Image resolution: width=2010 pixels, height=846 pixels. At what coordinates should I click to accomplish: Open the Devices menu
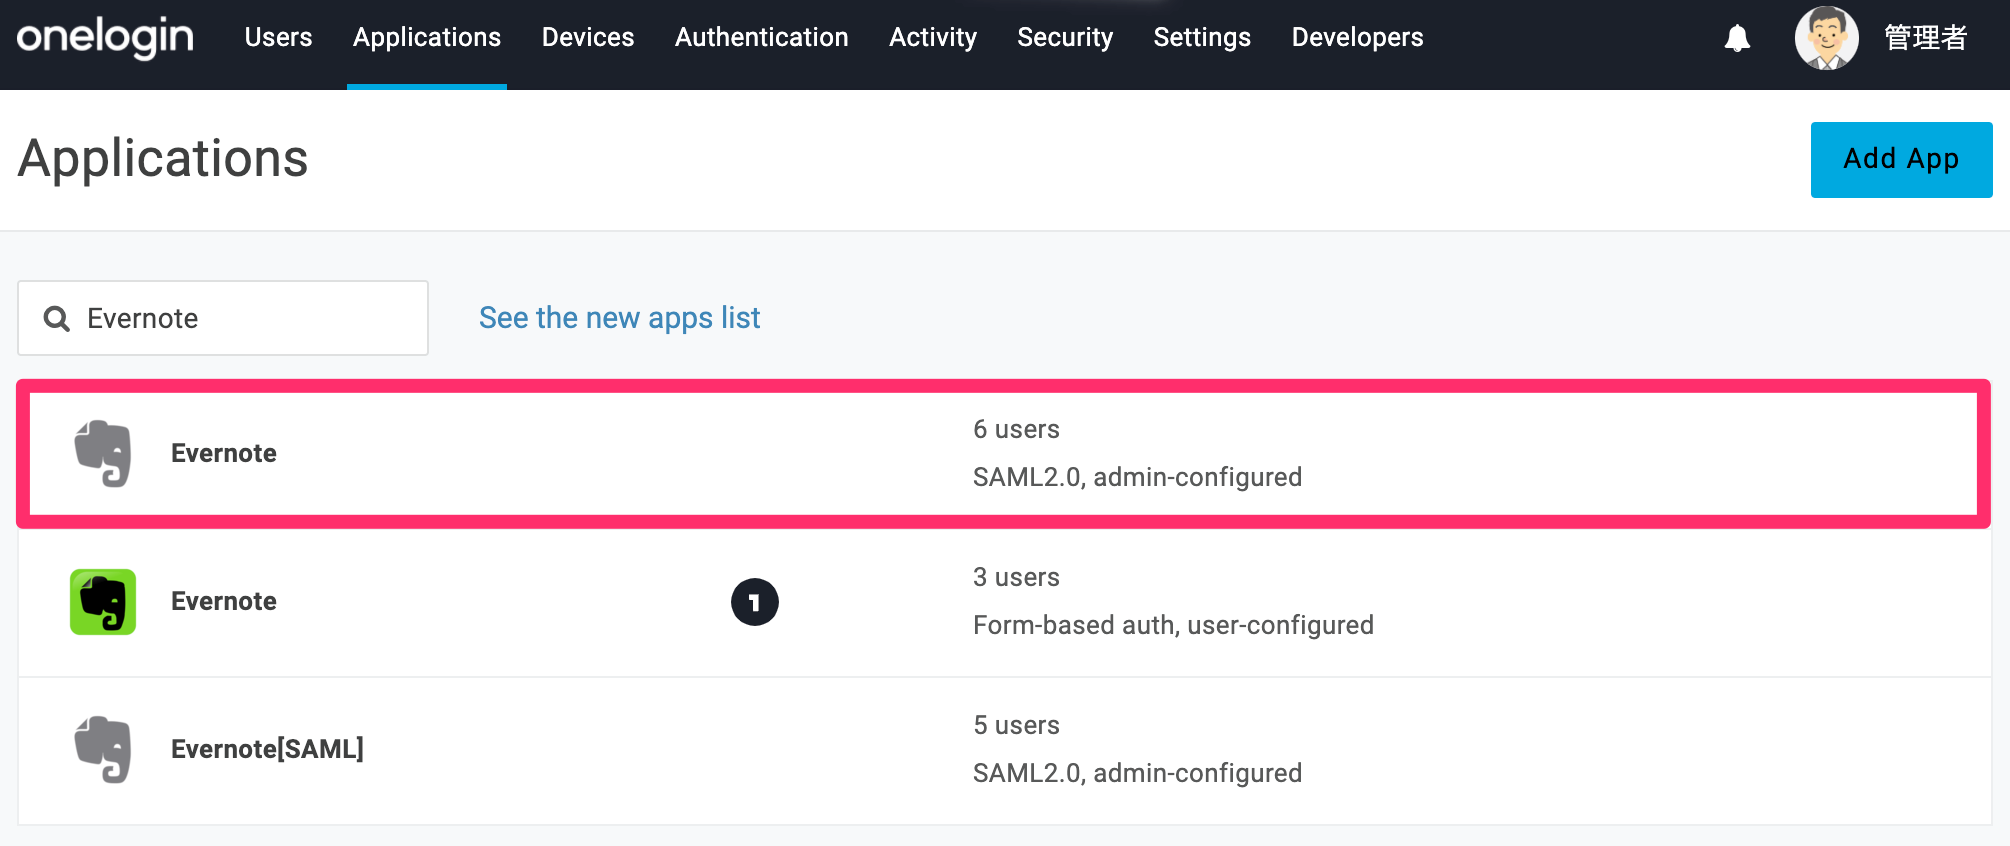[588, 37]
